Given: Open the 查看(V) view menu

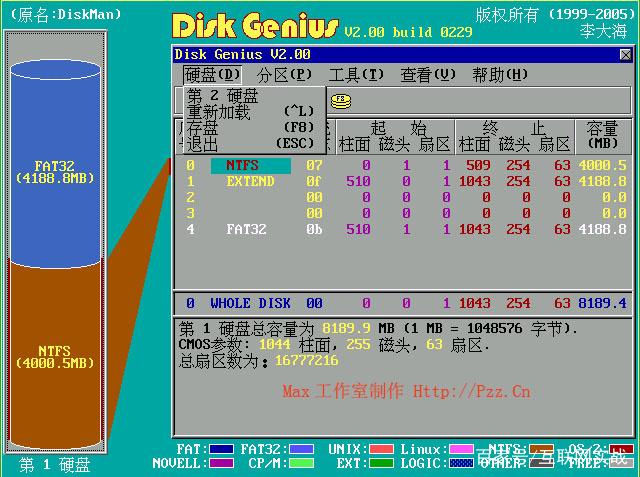Looking at the screenshot, I should [428, 75].
